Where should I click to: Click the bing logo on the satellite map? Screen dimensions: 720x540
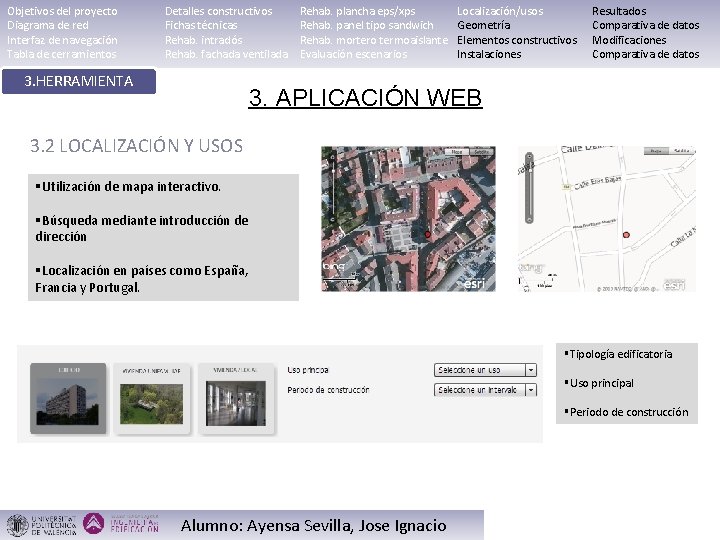[x=334, y=267]
